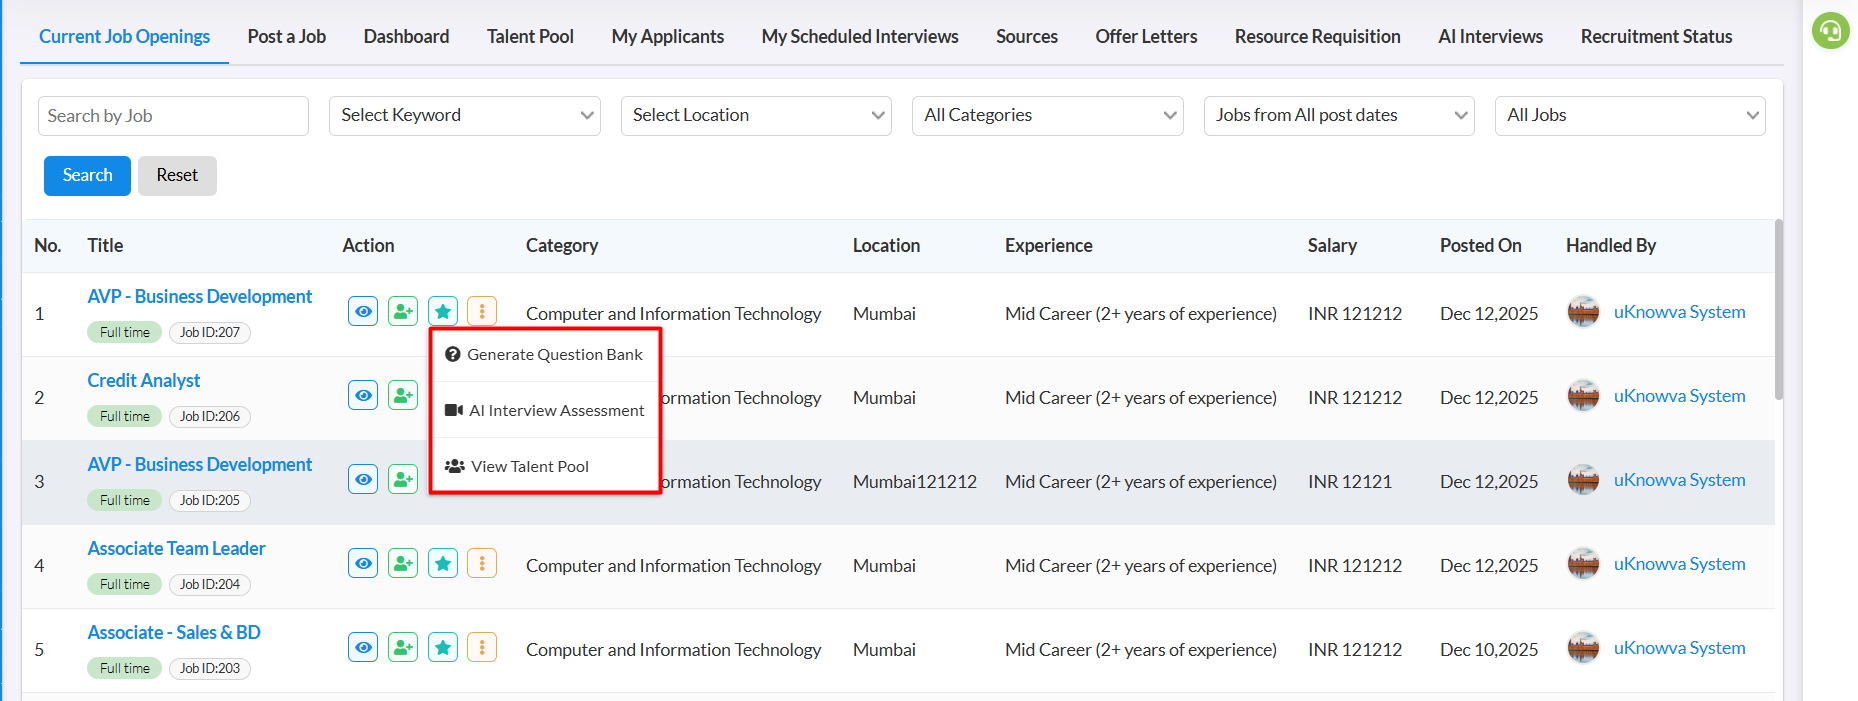Click the job table vertical scrollbar

(1778, 310)
